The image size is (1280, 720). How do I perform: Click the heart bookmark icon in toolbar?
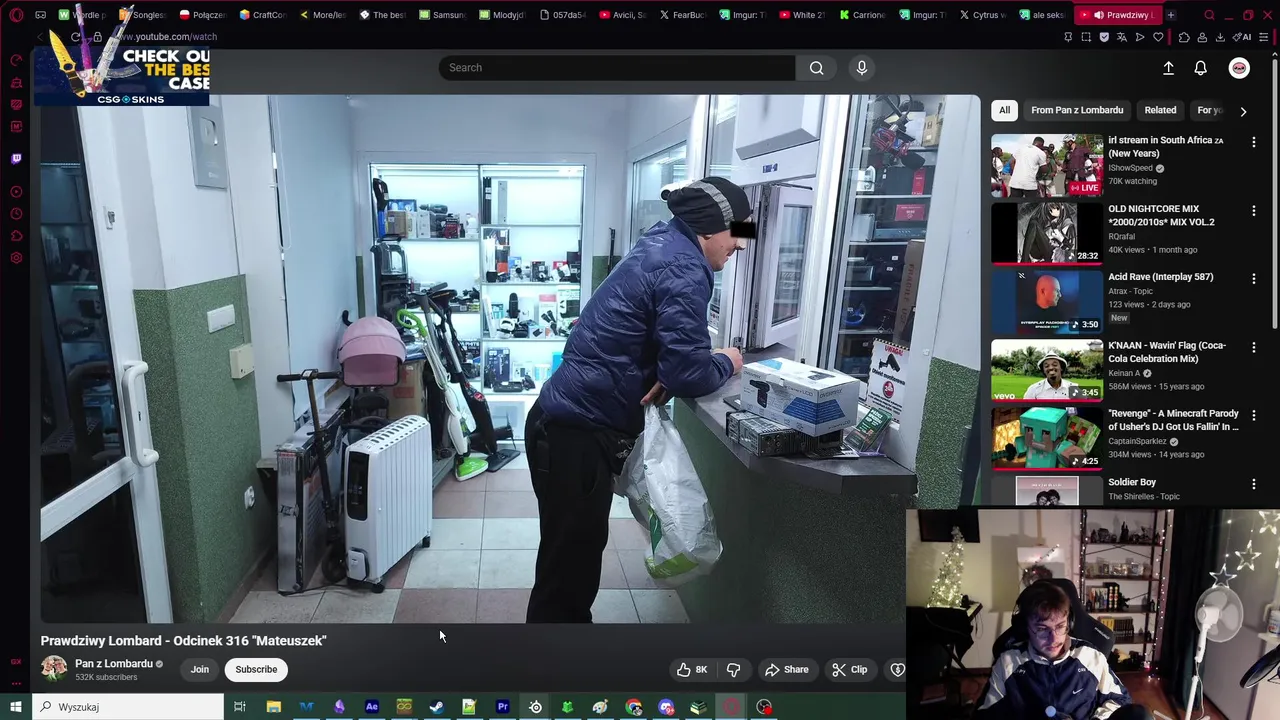1158,37
